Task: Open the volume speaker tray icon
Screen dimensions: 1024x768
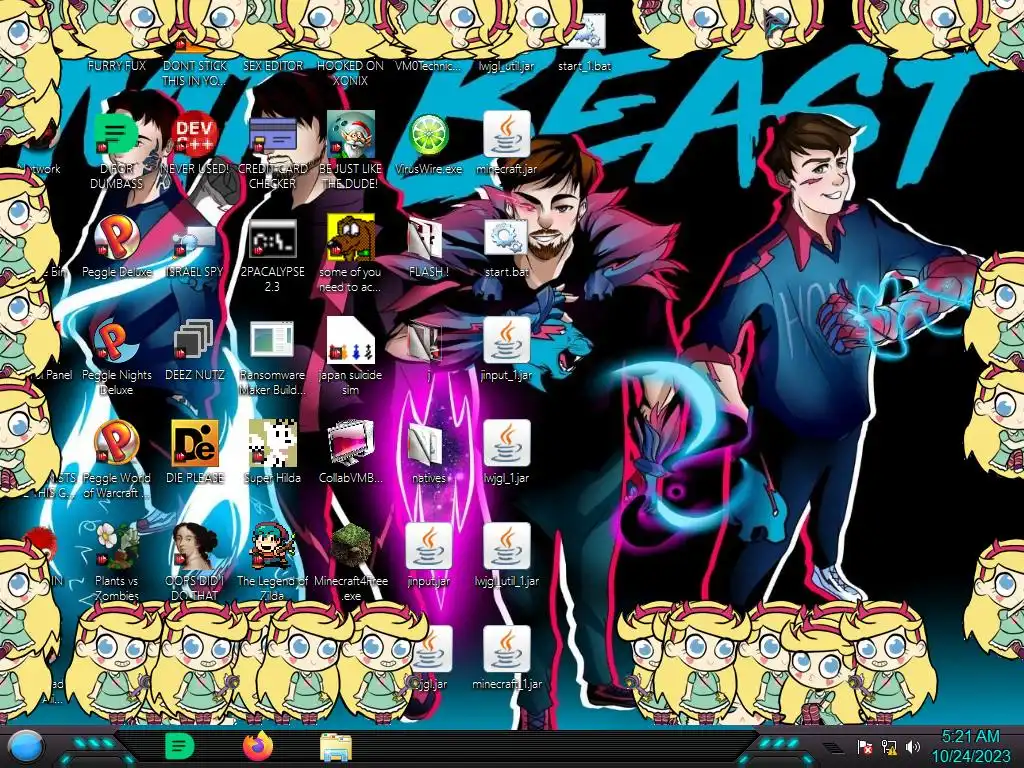Action: click(913, 746)
